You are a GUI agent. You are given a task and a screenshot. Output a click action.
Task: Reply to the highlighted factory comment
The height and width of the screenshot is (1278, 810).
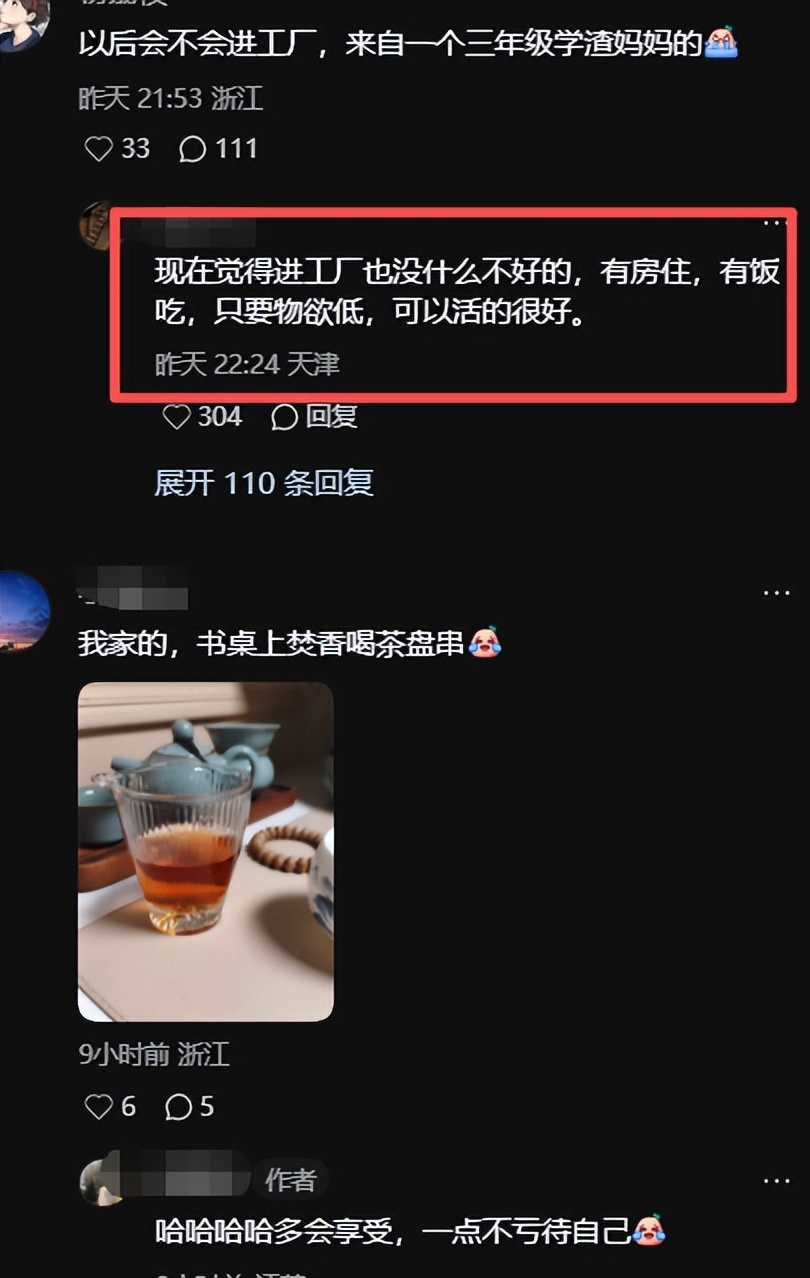point(315,417)
